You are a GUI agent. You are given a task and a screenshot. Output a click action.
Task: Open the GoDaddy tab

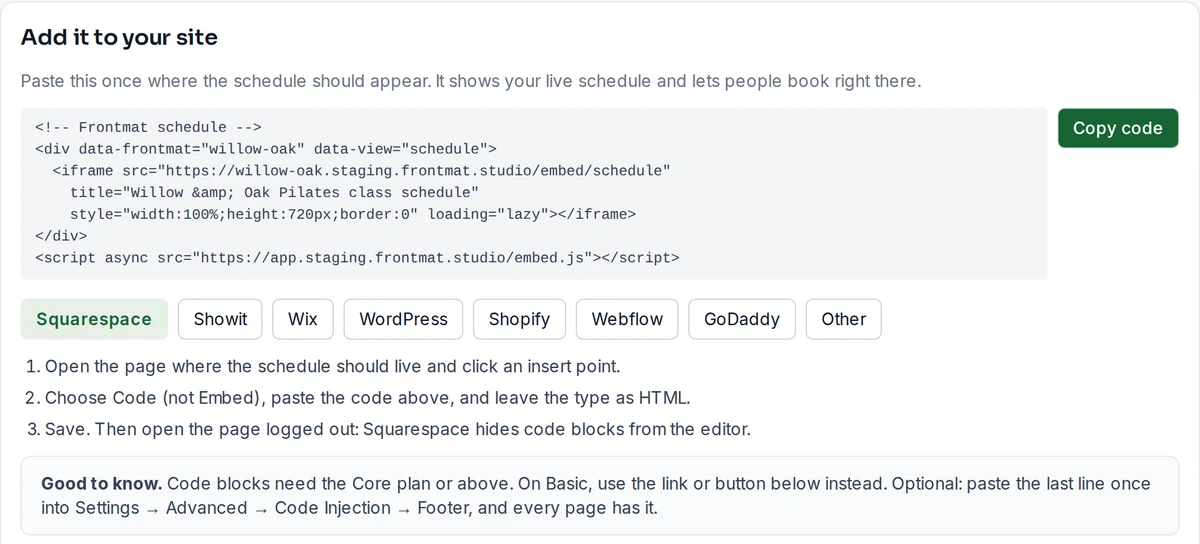click(742, 319)
